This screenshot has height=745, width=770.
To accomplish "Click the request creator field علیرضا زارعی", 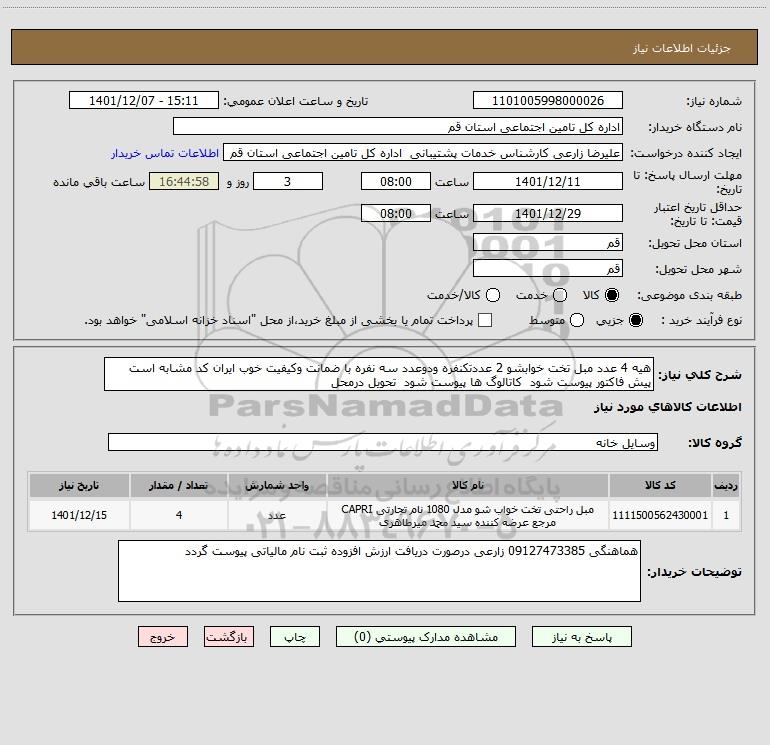I will (423, 153).
